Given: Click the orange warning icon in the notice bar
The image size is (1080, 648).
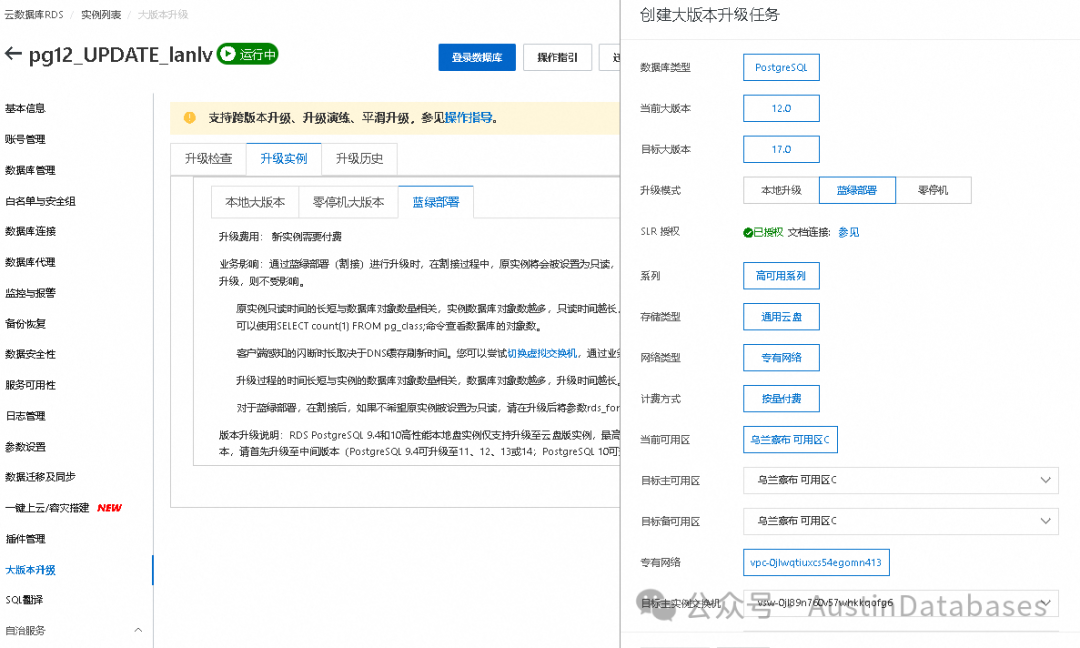Looking at the screenshot, I should coord(189,118).
